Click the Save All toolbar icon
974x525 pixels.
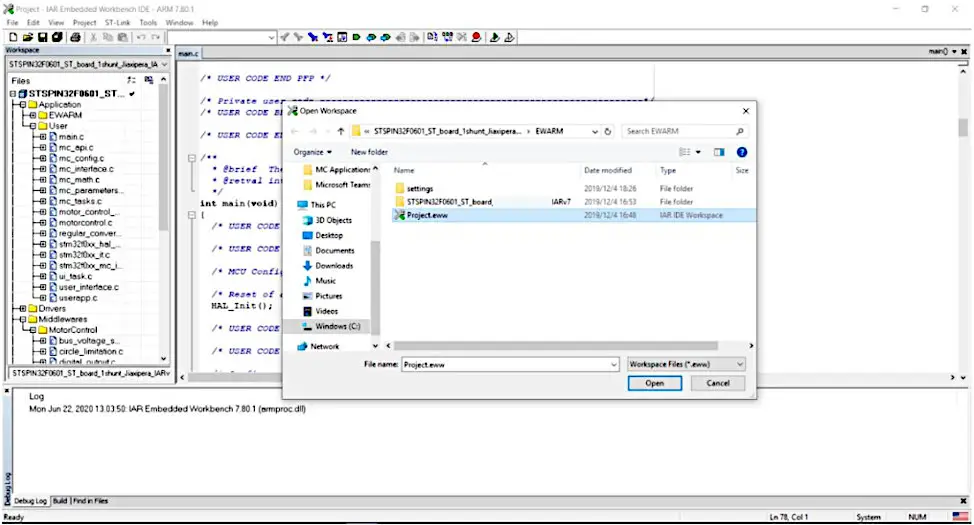[59, 37]
